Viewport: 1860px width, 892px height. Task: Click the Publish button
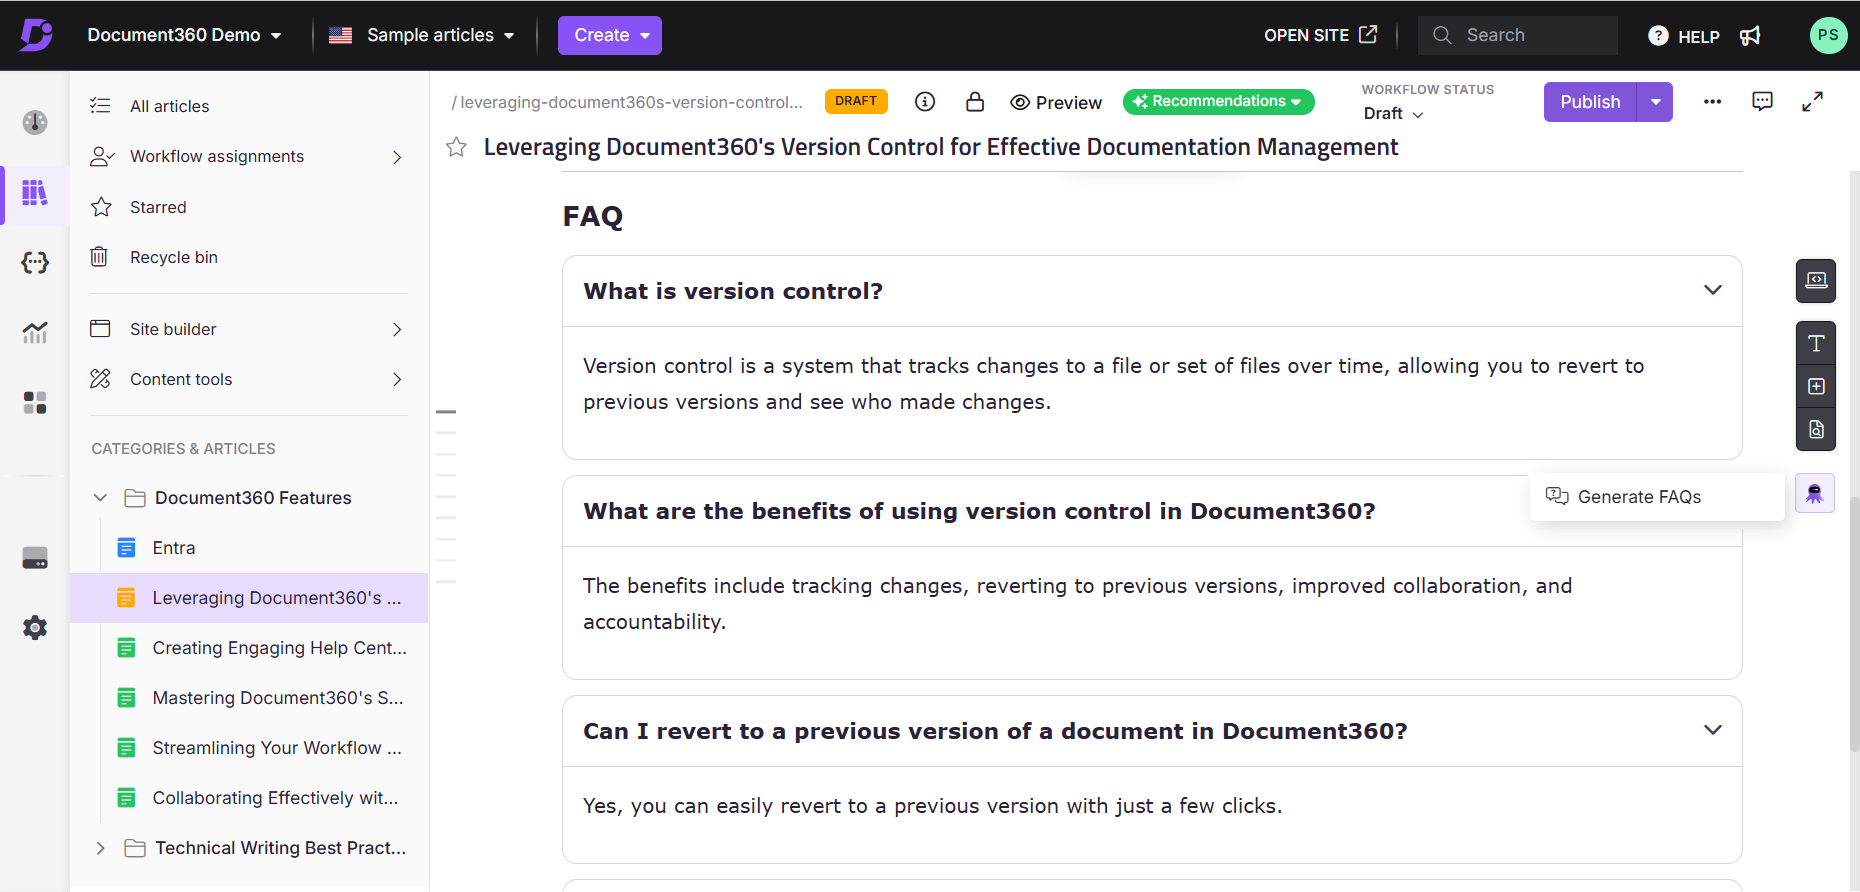tap(1590, 102)
